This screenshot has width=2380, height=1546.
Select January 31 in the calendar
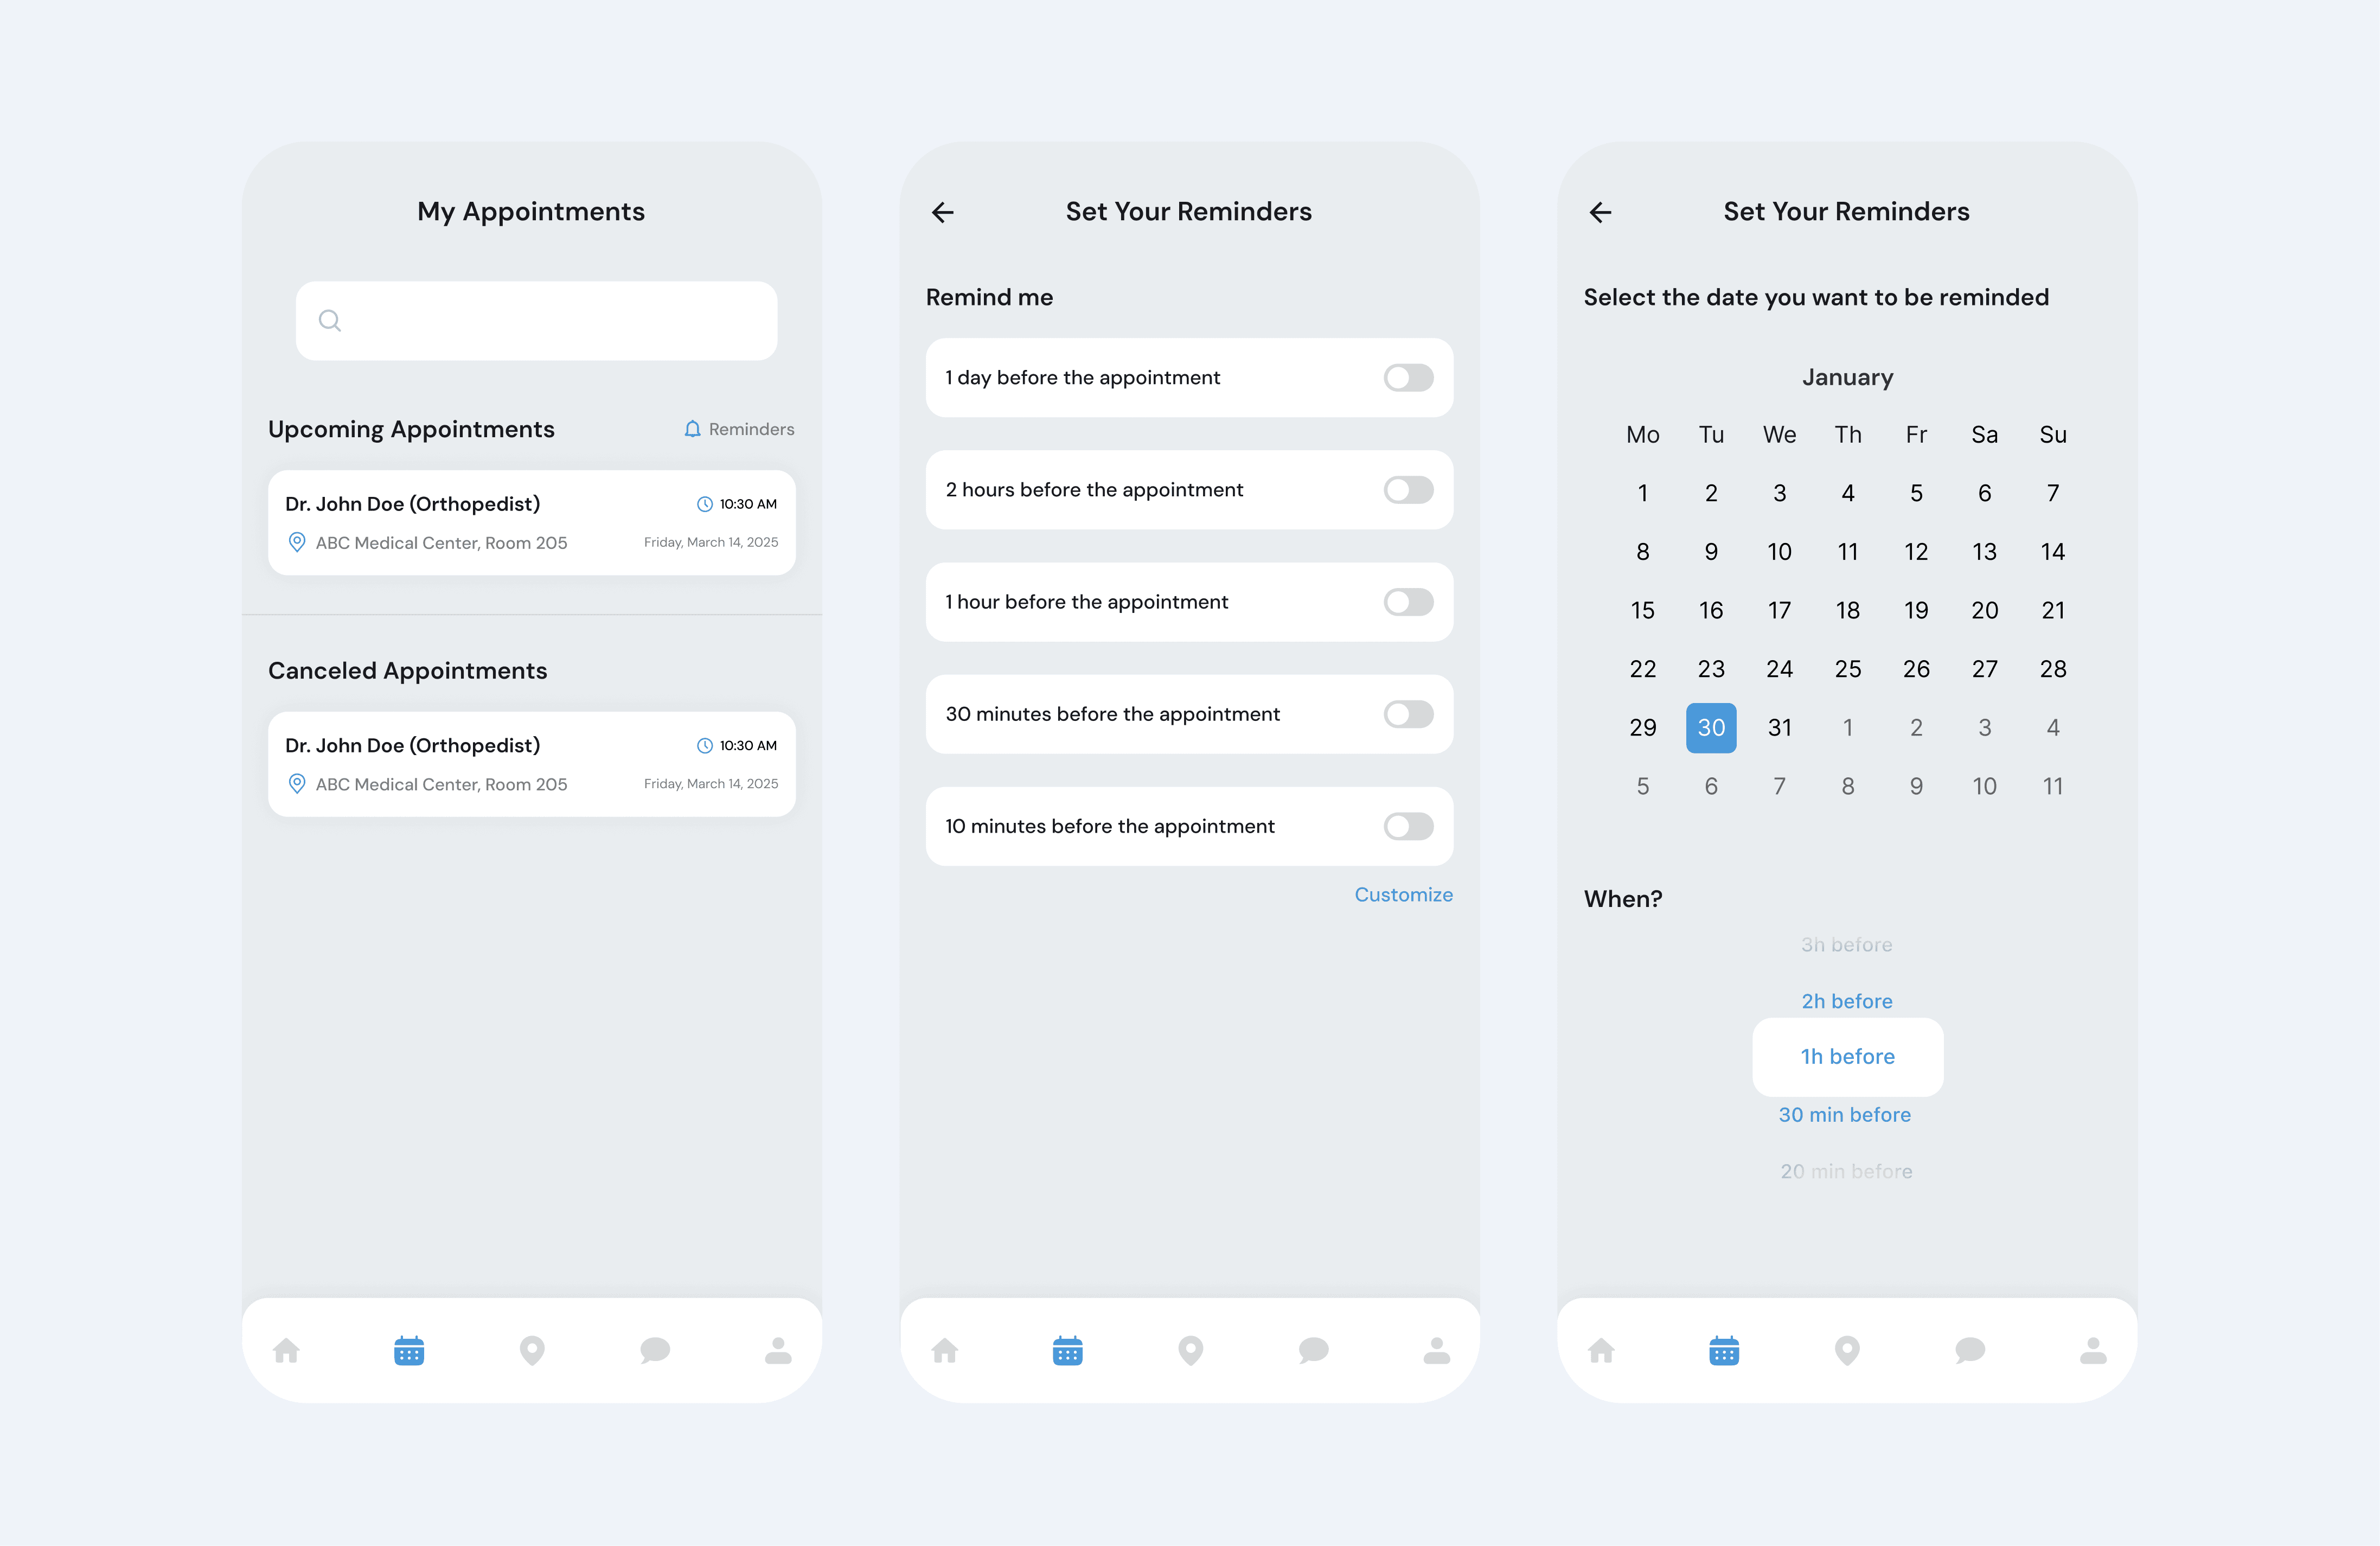coord(1779,728)
